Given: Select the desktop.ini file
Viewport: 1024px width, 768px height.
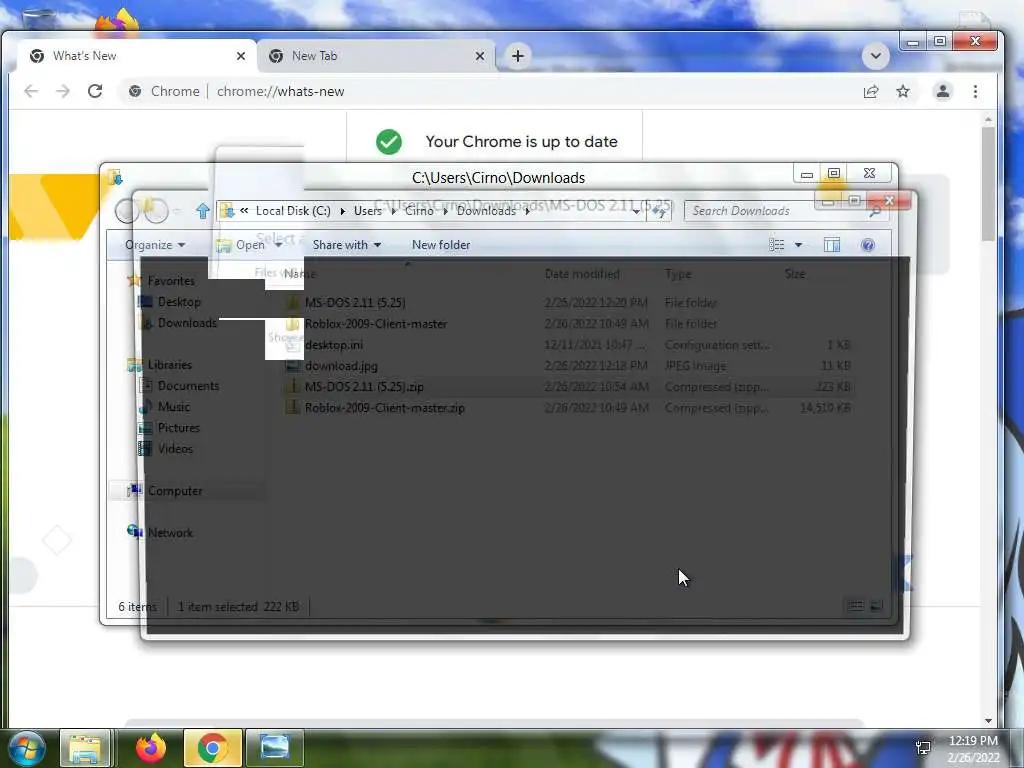Looking at the screenshot, I should pos(333,345).
